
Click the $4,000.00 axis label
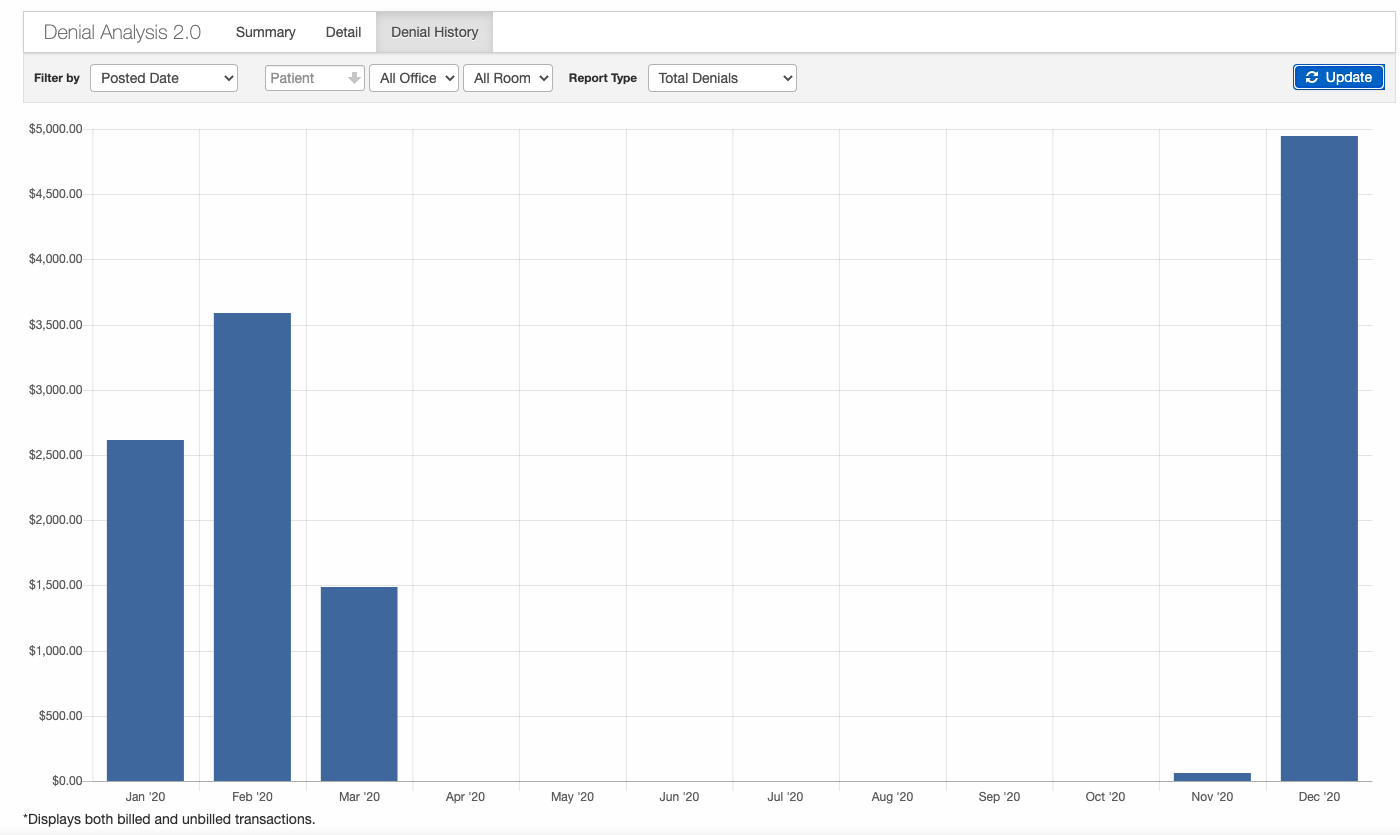tap(56, 259)
